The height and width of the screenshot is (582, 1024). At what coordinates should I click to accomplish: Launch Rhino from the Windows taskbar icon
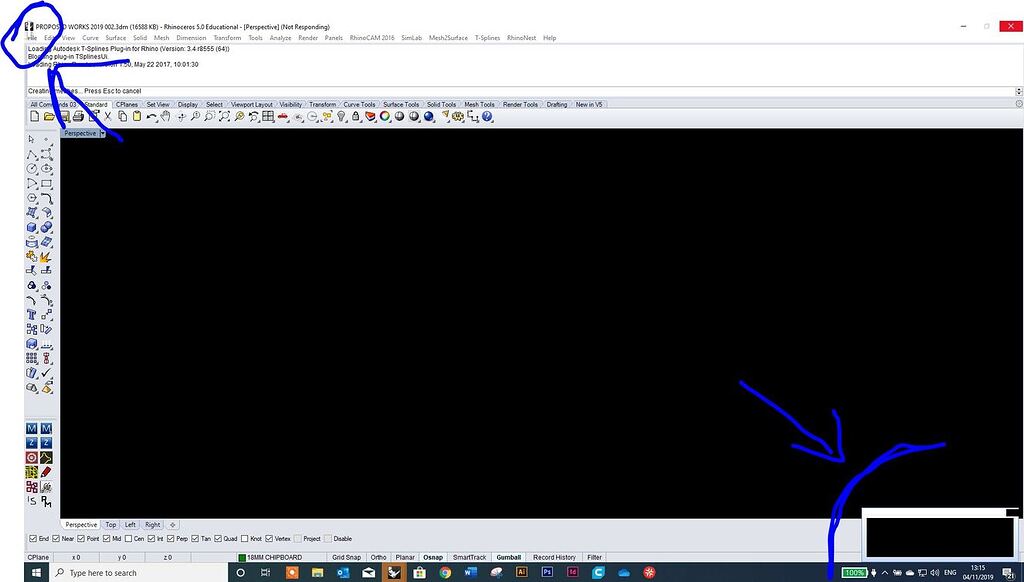393,573
